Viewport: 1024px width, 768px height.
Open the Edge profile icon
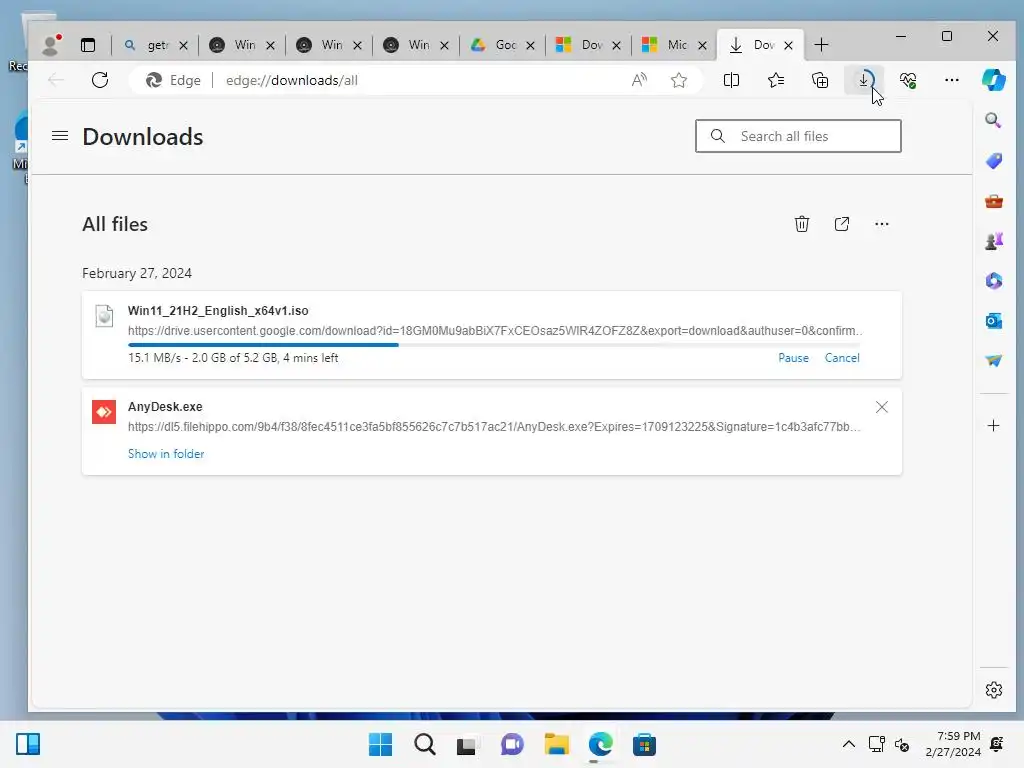[51, 44]
